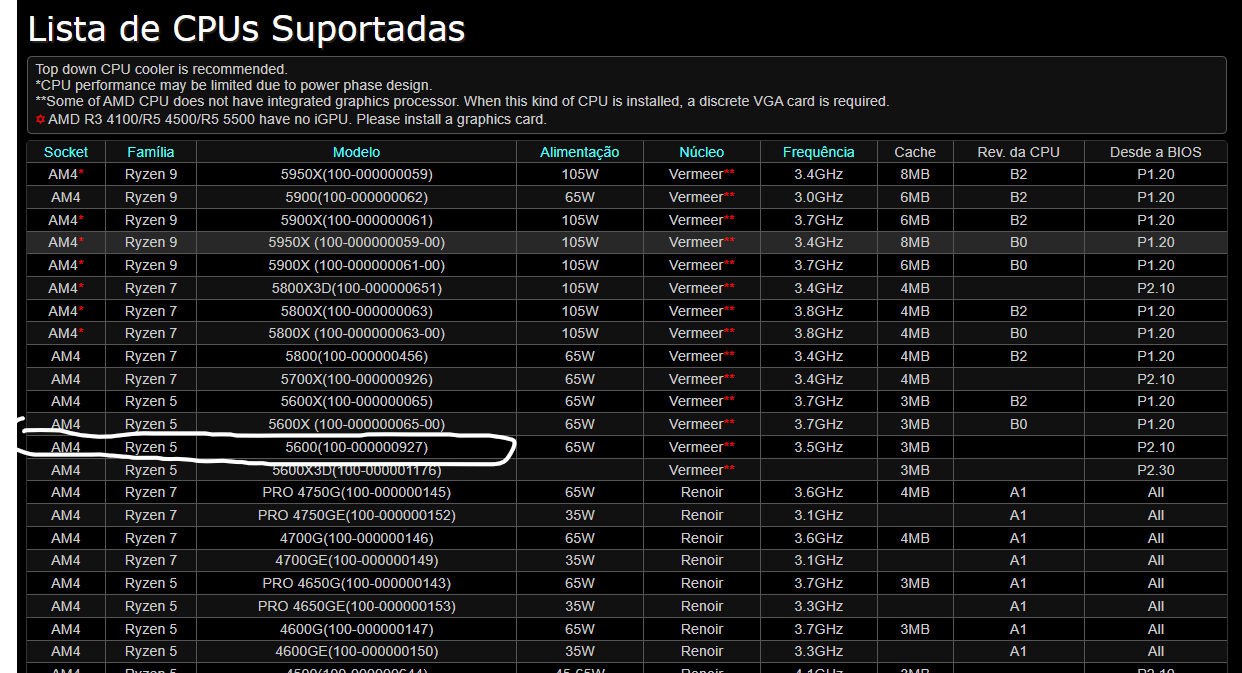Click Renoir core in PRO 4750G row

pyautogui.click(x=702, y=492)
